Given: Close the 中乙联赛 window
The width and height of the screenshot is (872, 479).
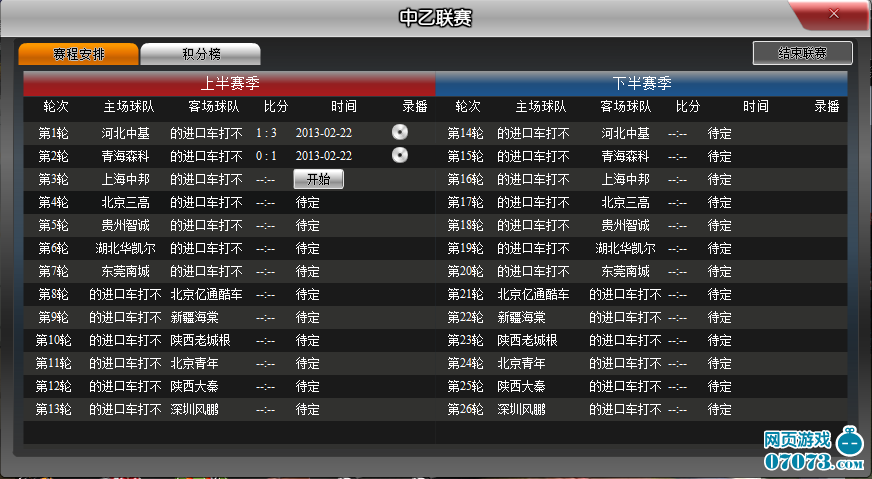Looking at the screenshot, I should pos(833,14).
